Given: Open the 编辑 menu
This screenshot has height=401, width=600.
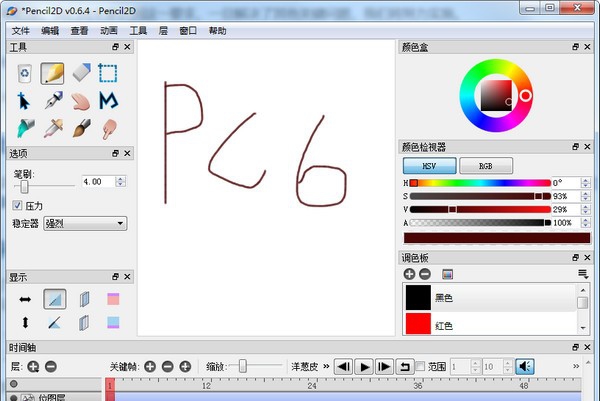Looking at the screenshot, I should point(50,31).
